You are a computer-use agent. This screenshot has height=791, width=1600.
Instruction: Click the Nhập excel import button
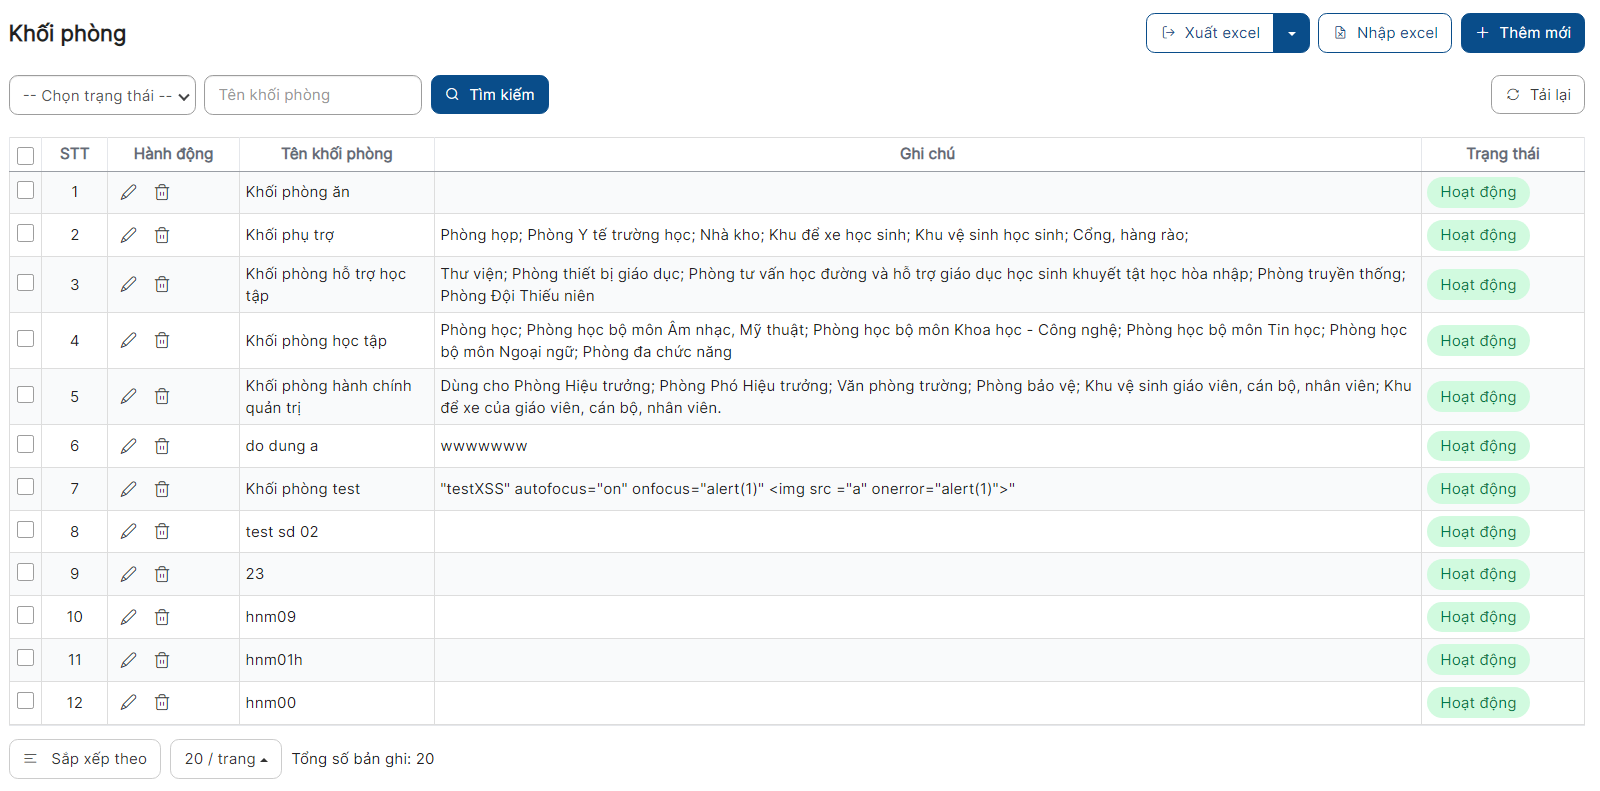[x=1384, y=33]
